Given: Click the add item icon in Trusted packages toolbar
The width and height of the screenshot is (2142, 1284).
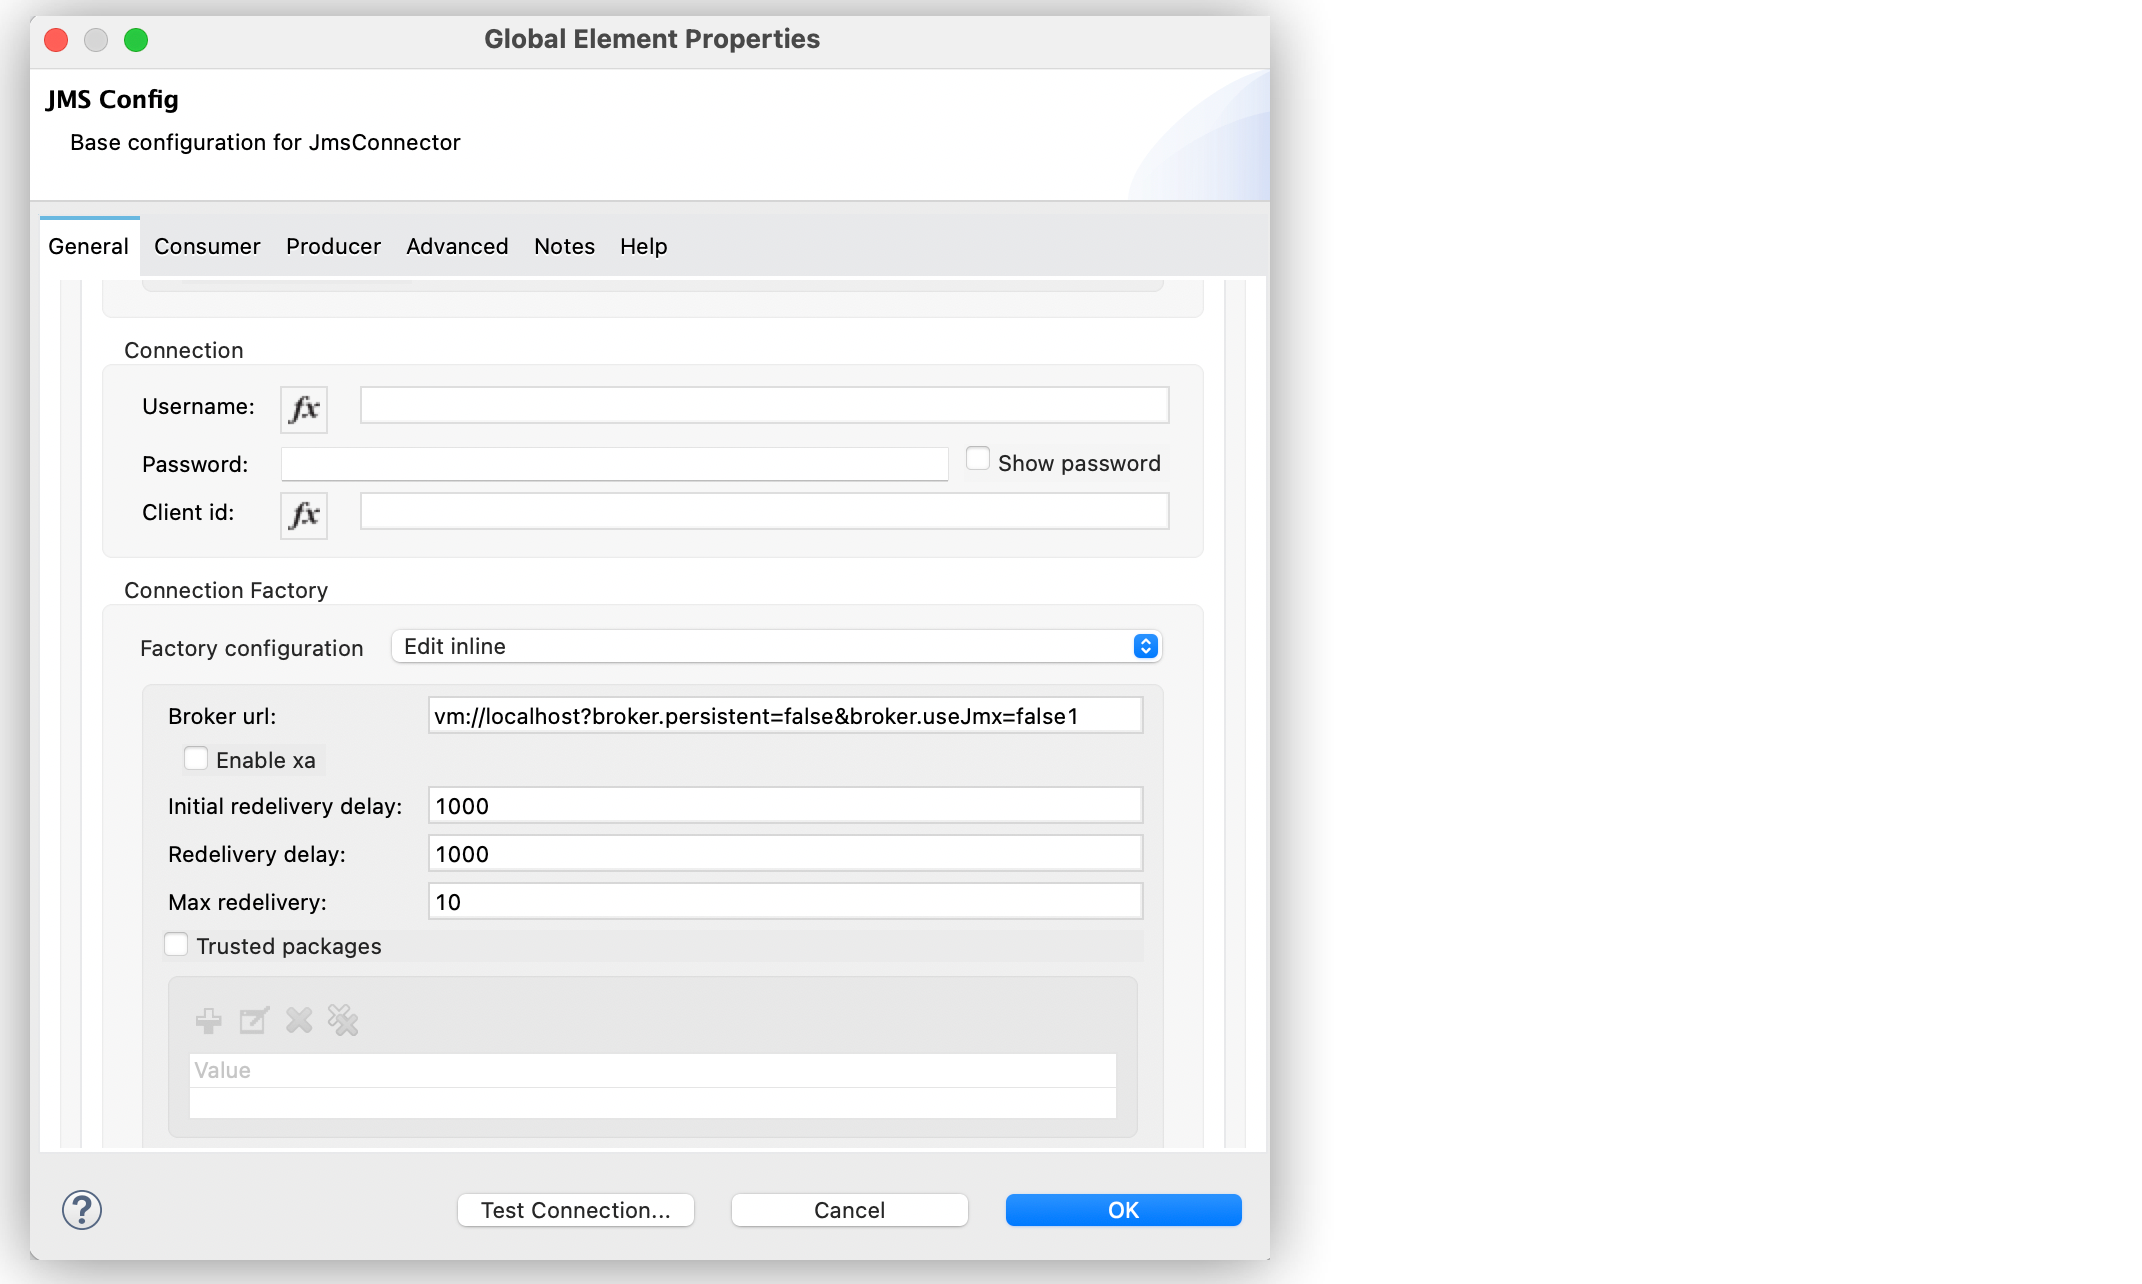Looking at the screenshot, I should click(209, 1020).
